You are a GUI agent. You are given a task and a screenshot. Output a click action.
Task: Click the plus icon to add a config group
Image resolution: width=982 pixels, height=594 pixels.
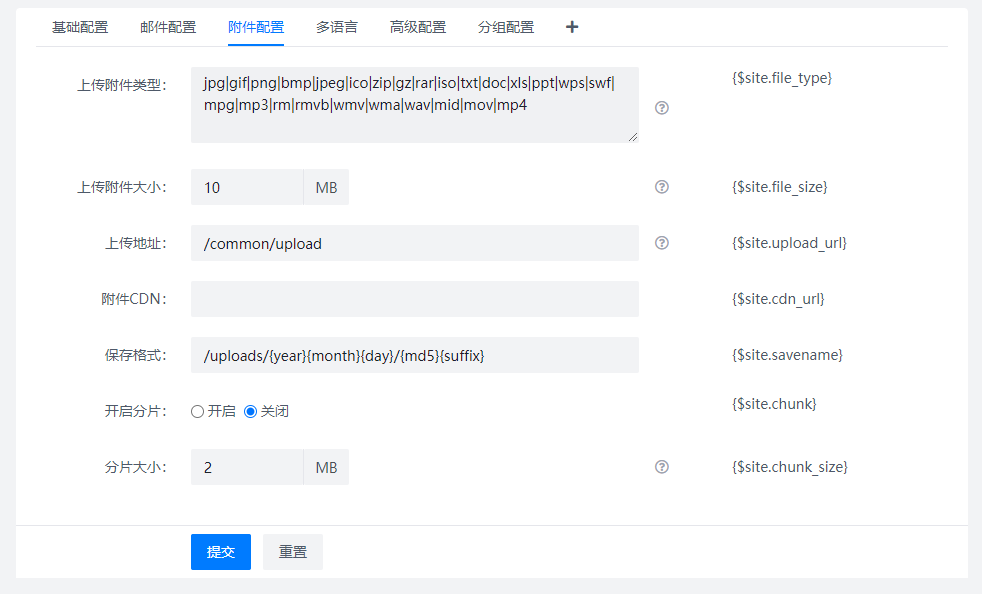click(572, 27)
